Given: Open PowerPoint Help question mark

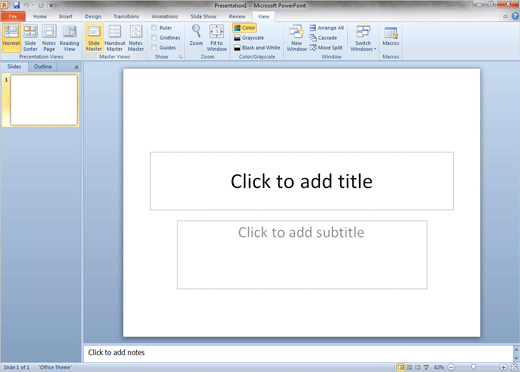Looking at the screenshot, I should click(515, 16).
